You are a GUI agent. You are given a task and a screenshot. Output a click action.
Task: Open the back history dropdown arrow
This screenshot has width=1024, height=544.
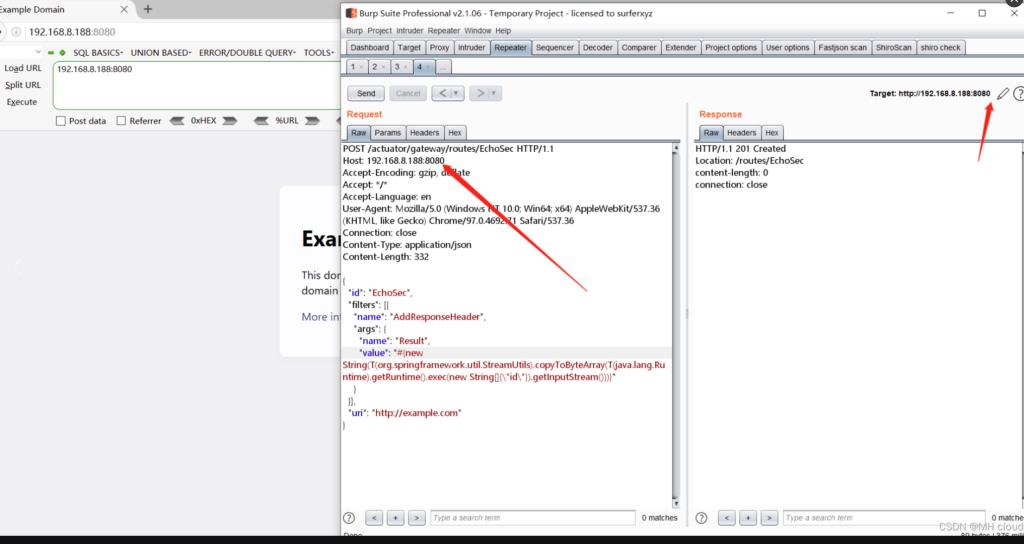point(456,93)
